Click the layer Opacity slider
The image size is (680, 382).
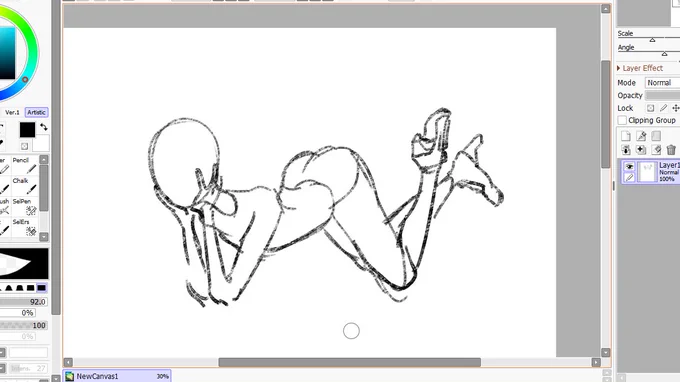coord(662,95)
